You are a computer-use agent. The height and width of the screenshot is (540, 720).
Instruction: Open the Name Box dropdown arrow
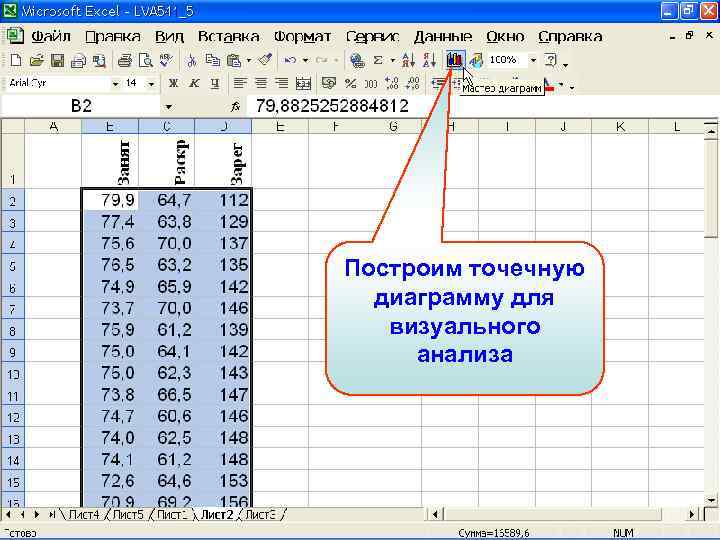tap(169, 107)
